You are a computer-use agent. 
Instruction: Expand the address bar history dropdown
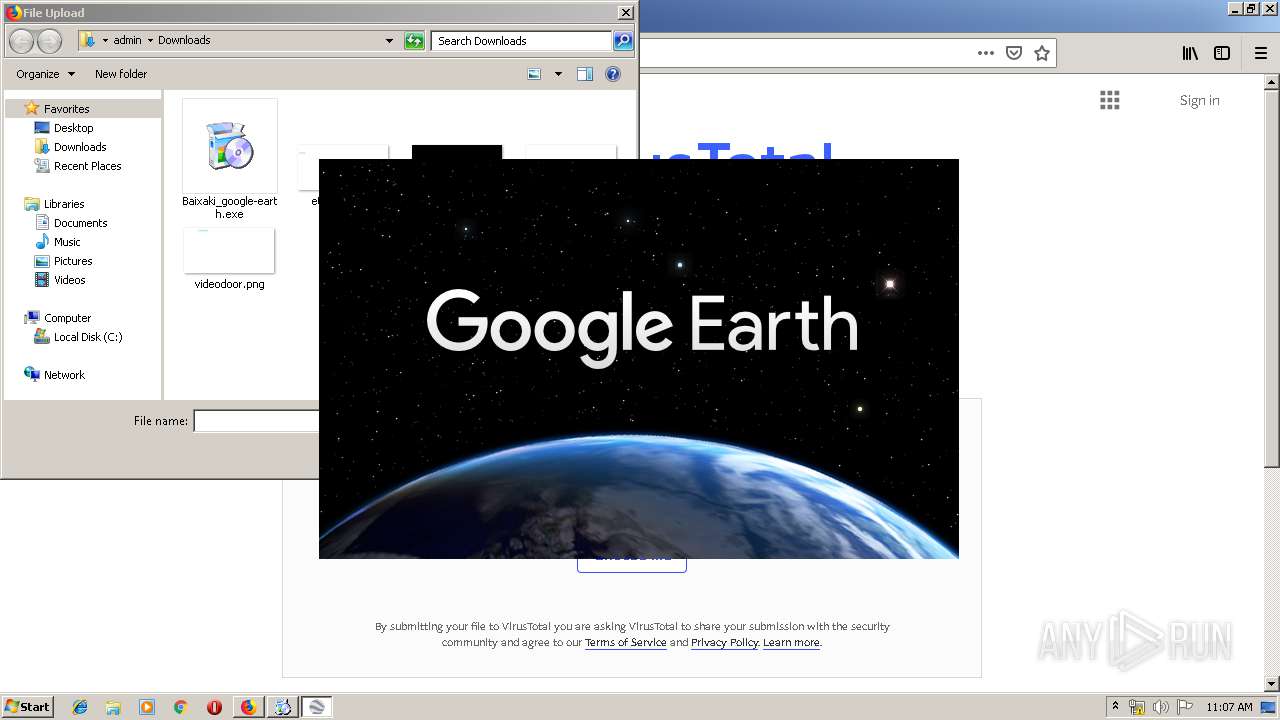(389, 41)
